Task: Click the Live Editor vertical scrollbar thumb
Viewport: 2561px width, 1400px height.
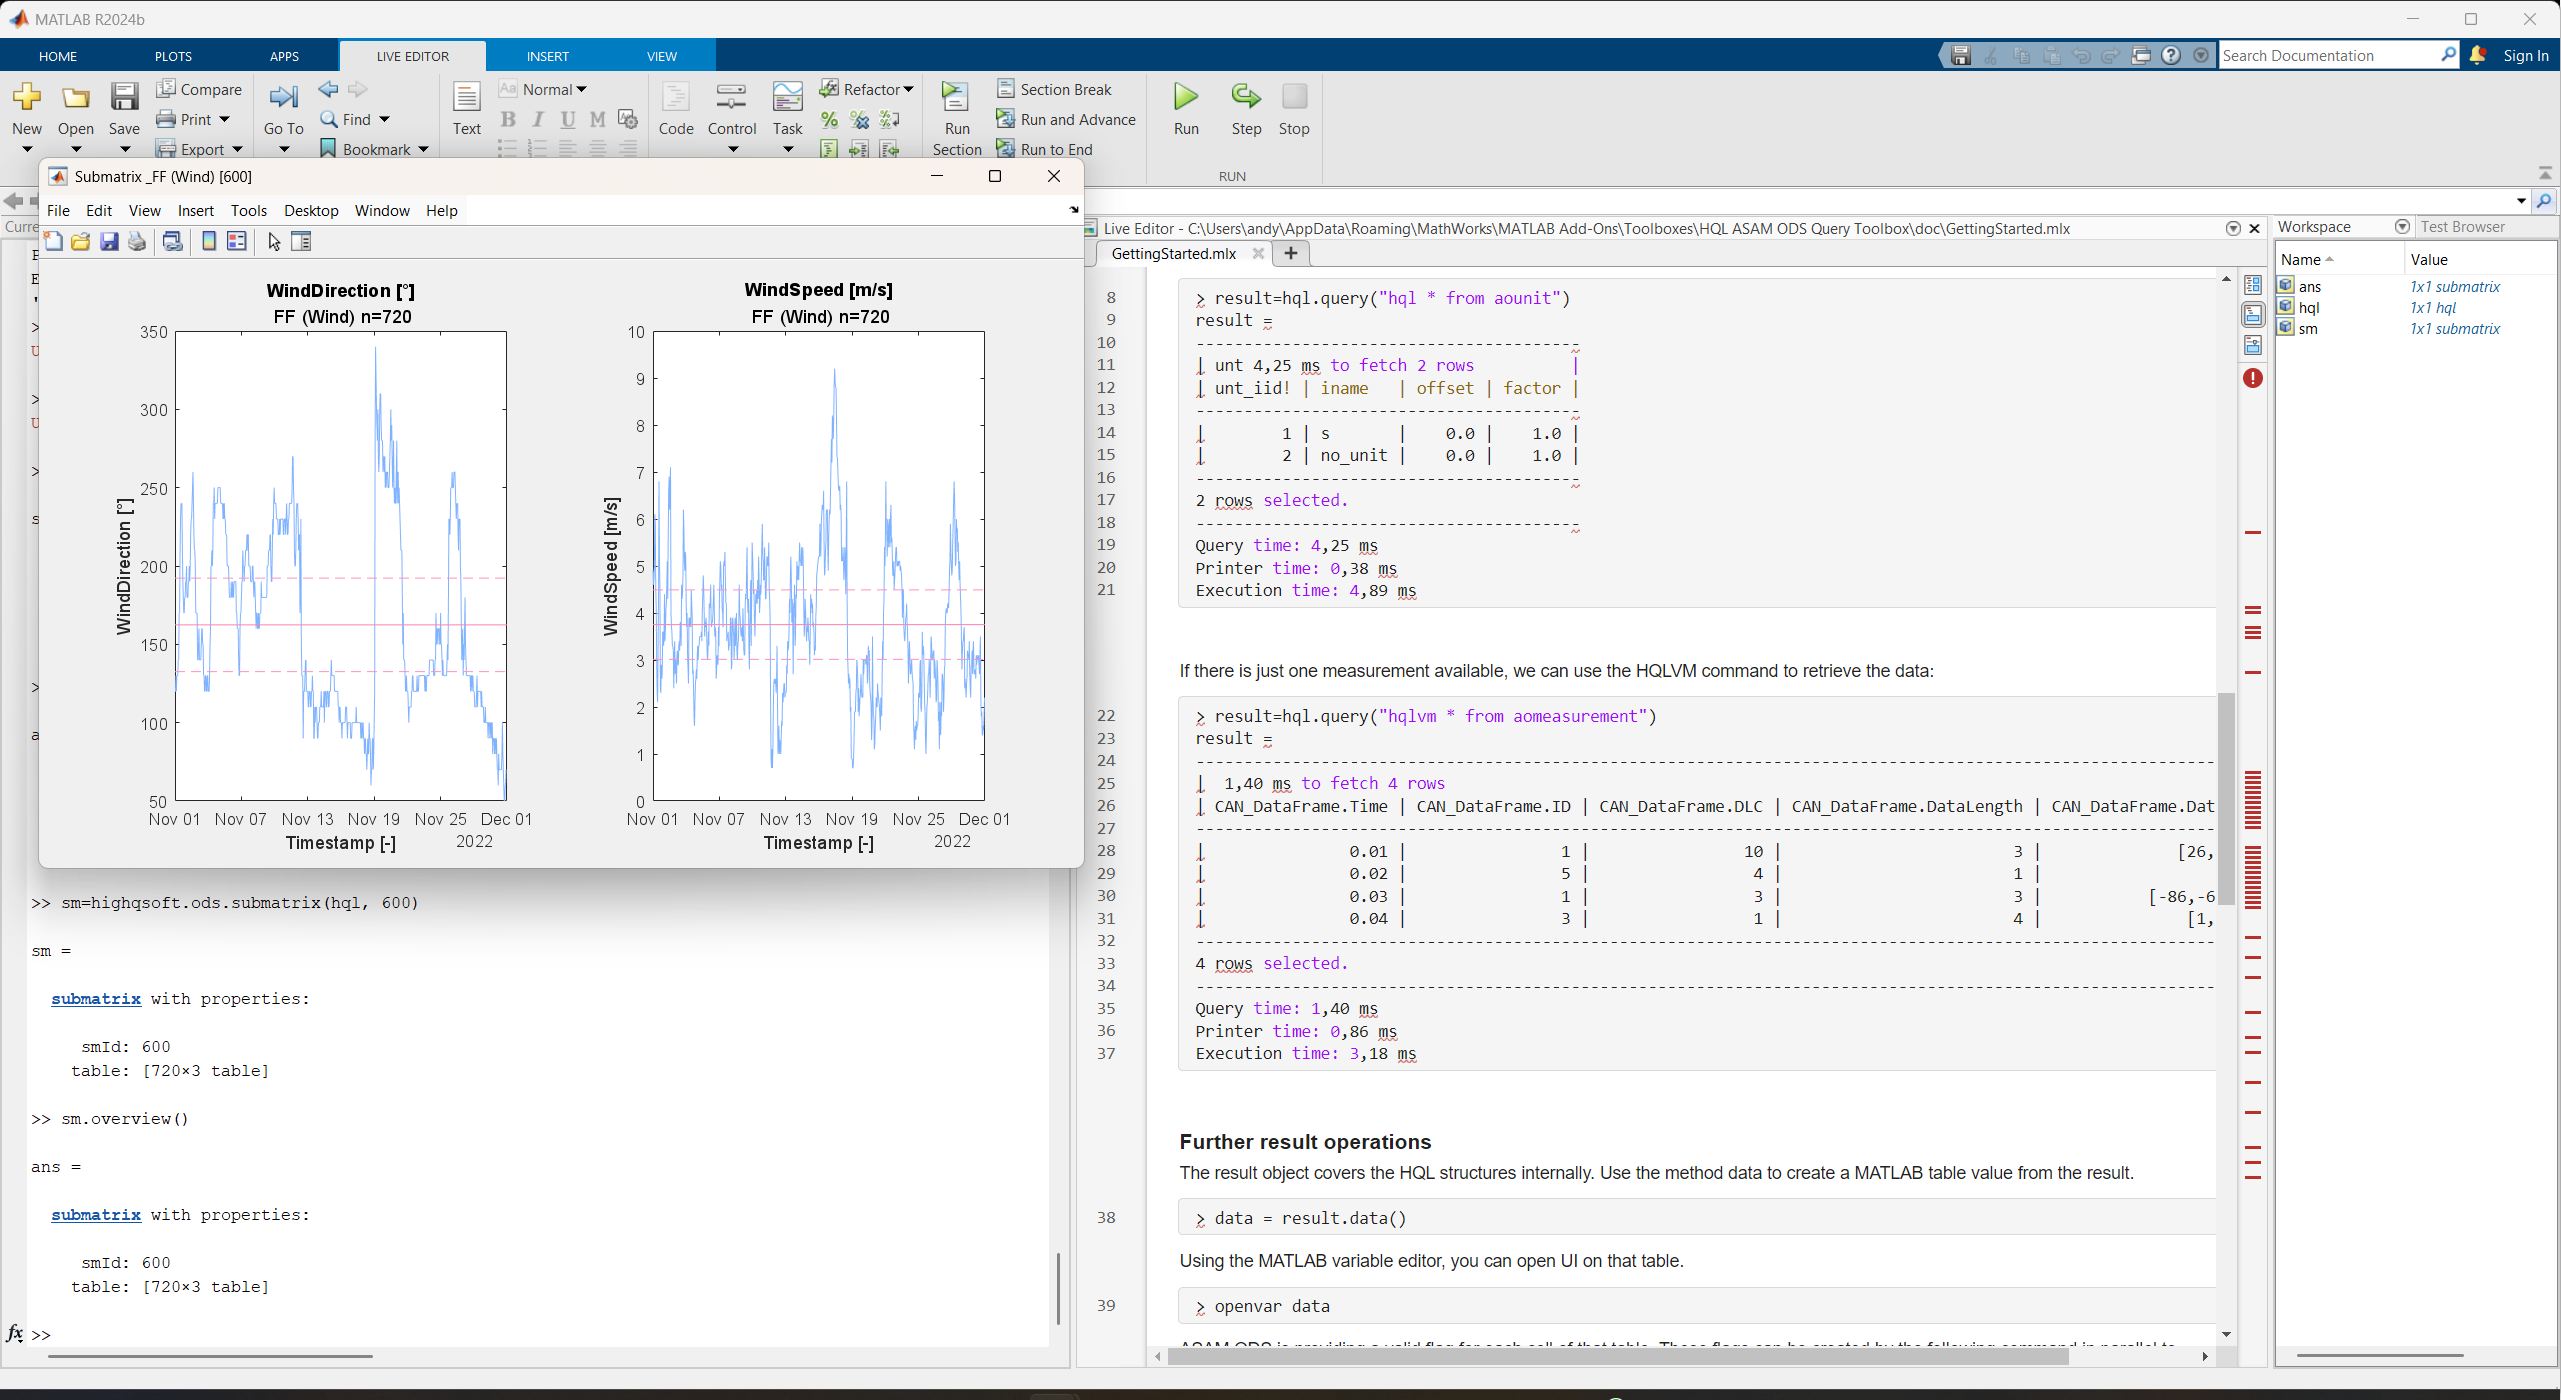Action: coord(2225,800)
